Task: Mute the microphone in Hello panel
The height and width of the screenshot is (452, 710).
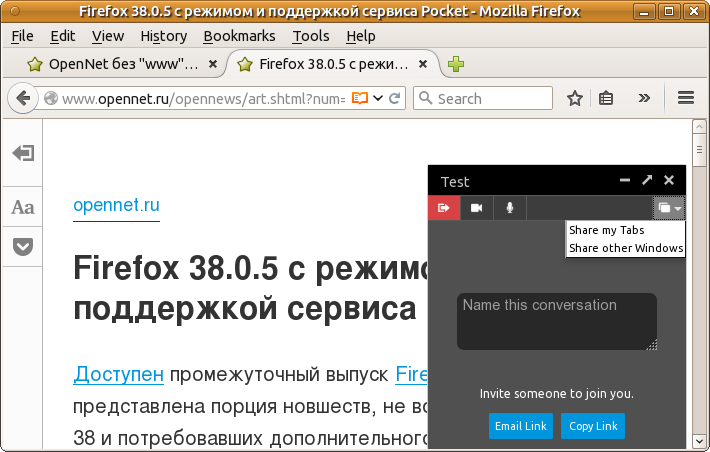Action: tap(510, 208)
